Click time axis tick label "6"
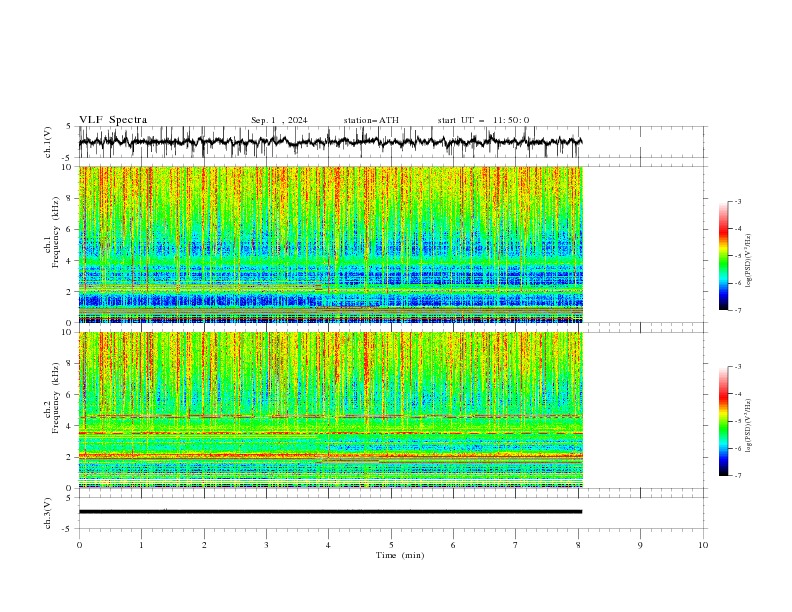 coord(453,545)
